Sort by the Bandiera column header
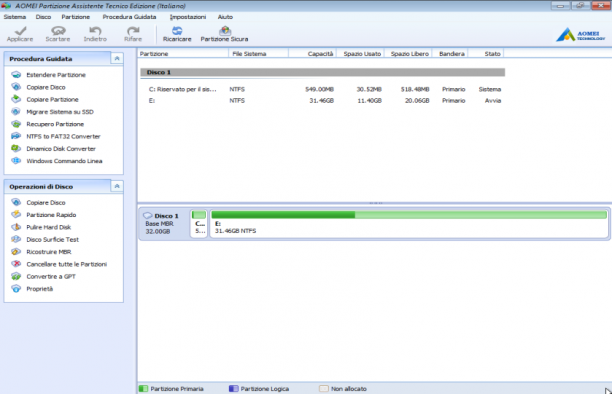Viewport: 612px width, 394px height. (450, 53)
